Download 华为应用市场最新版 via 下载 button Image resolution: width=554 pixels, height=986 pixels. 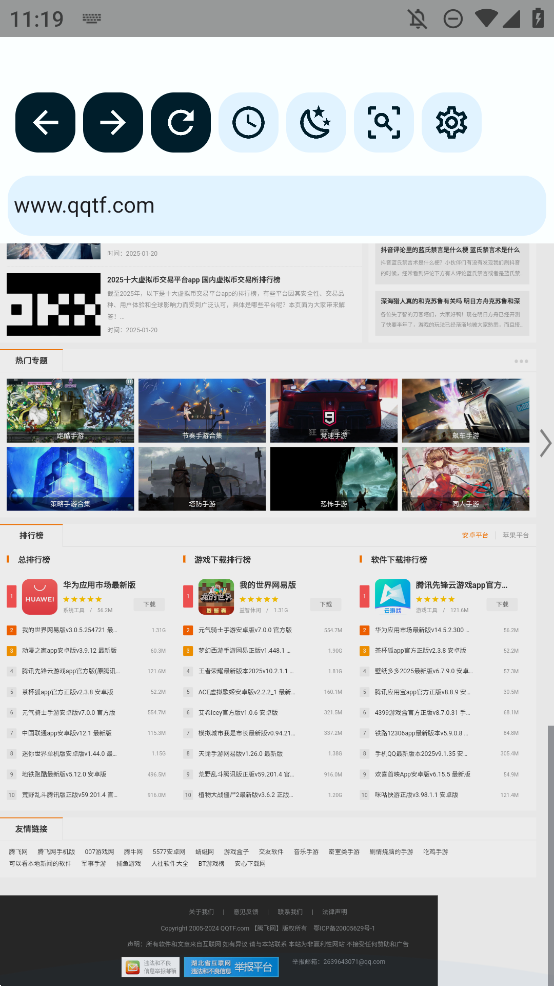pos(149,604)
